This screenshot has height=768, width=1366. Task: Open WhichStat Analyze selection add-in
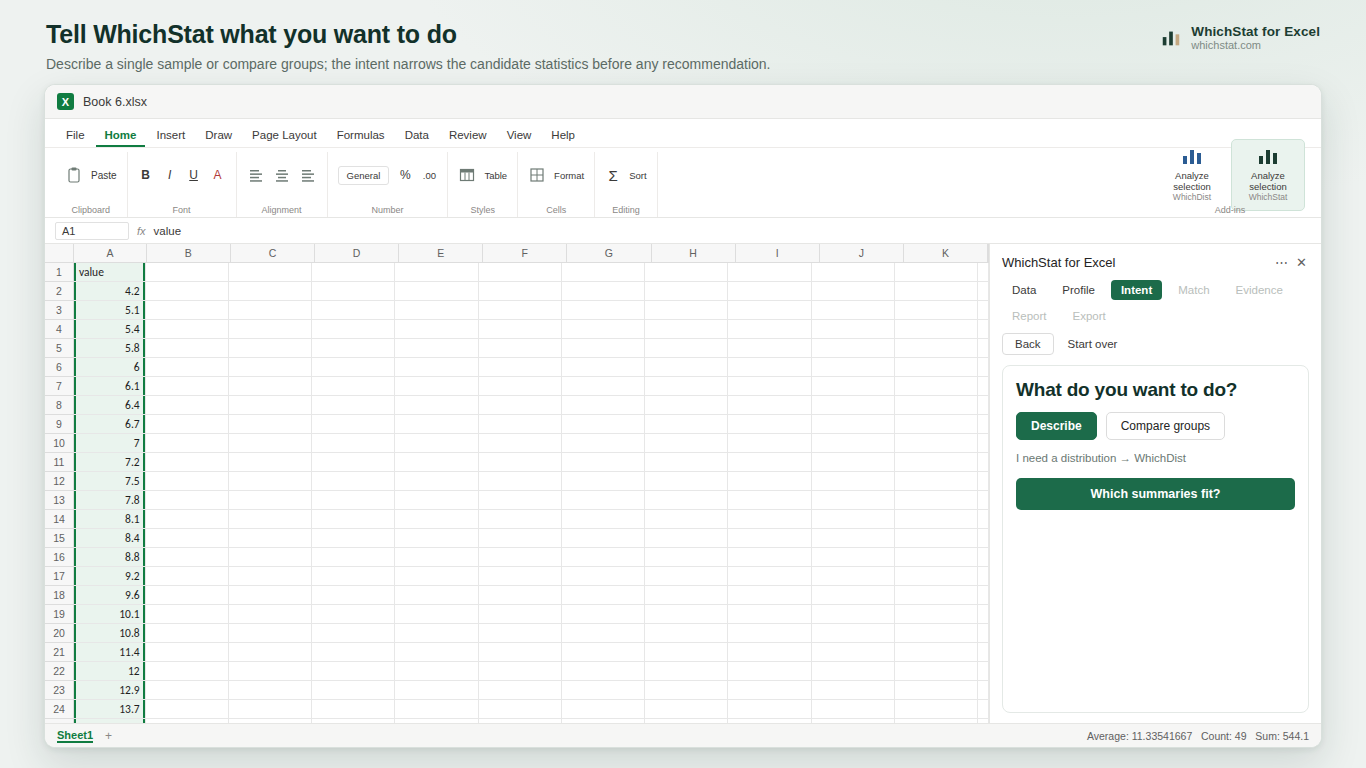1268,175
